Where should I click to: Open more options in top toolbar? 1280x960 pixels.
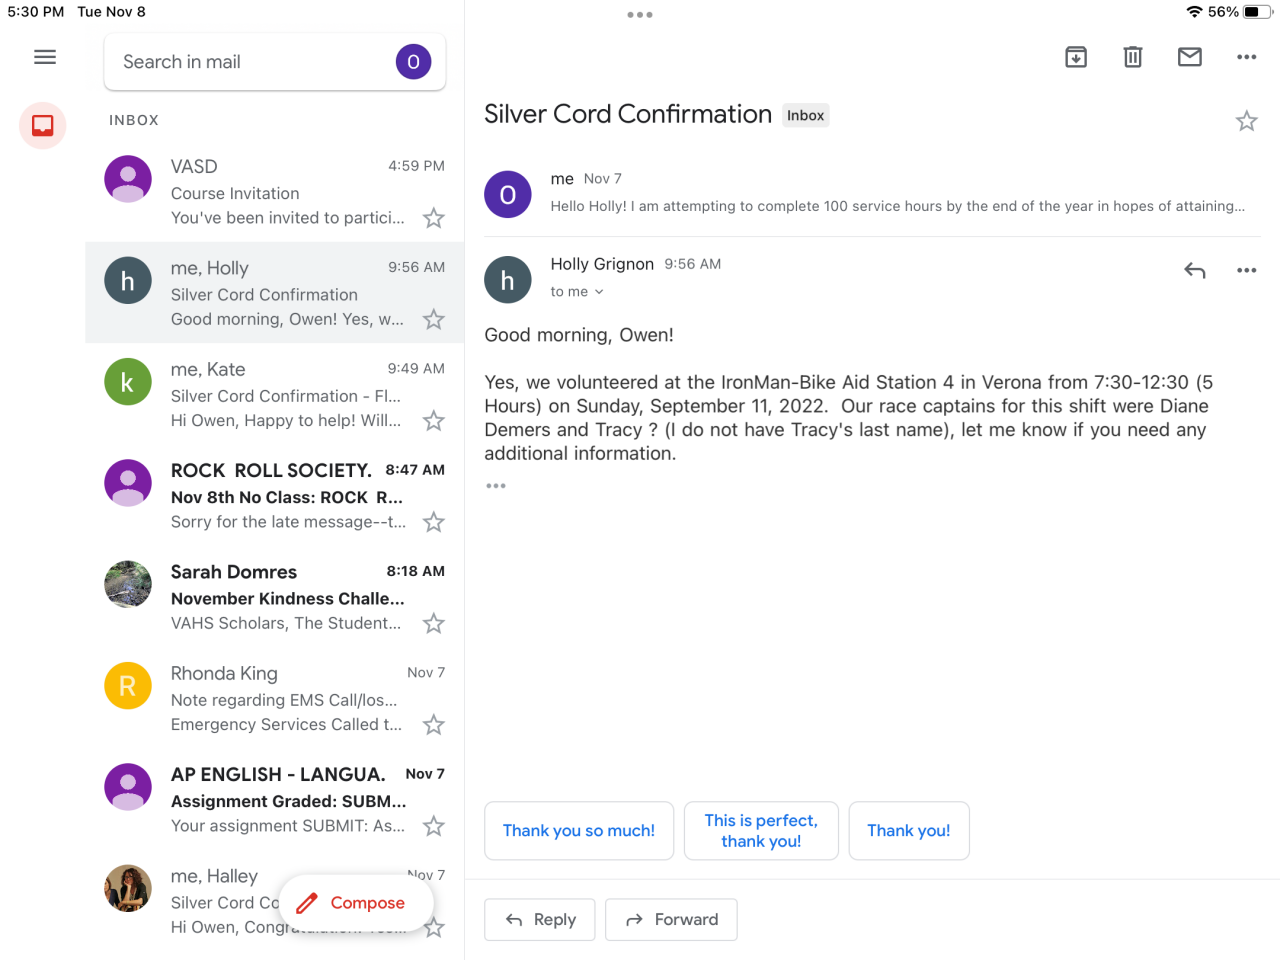click(x=1246, y=57)
